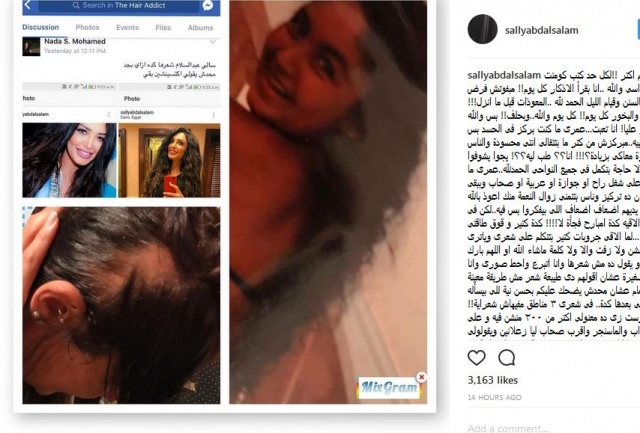Image resolution: width=640 pixels, height=433 pixels.
Task: Open the Albums tab
Action: (200, 28)
